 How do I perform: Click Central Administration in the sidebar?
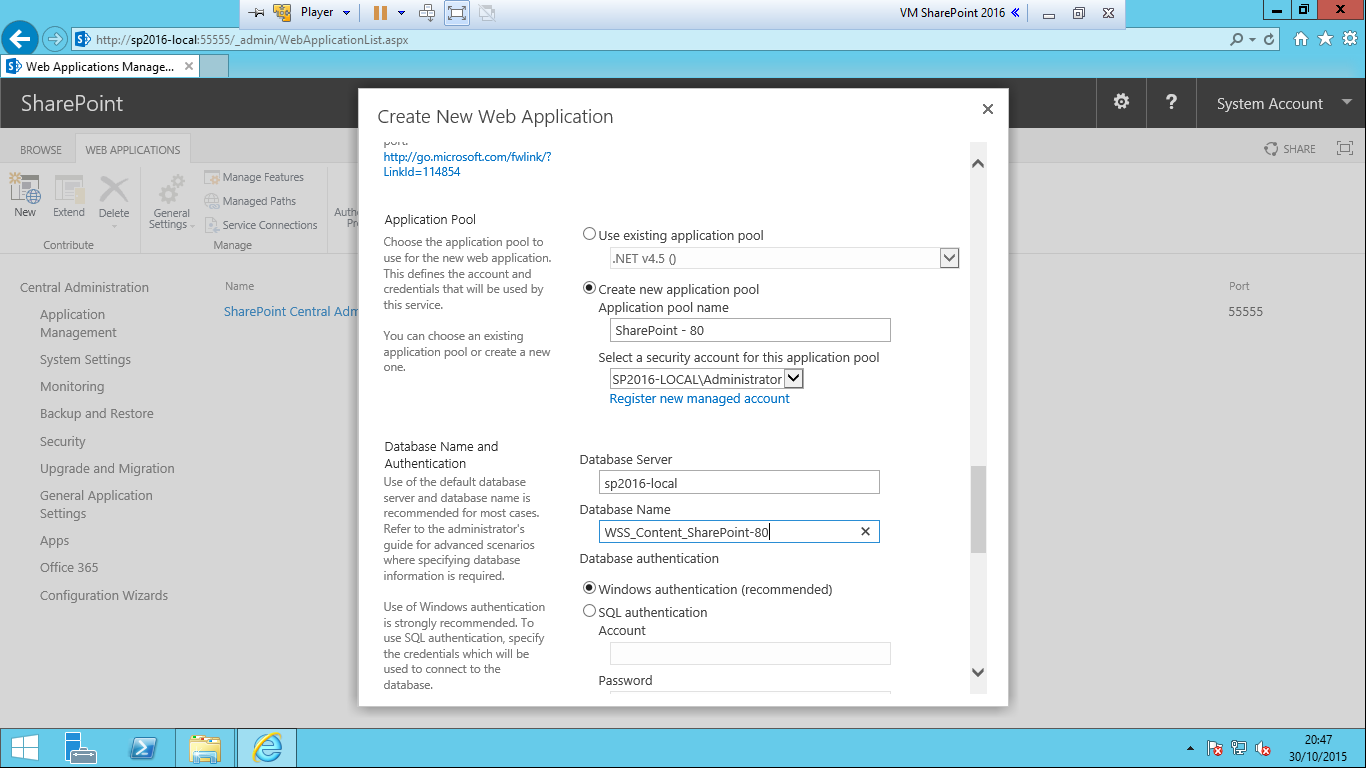tap(84, 287)
